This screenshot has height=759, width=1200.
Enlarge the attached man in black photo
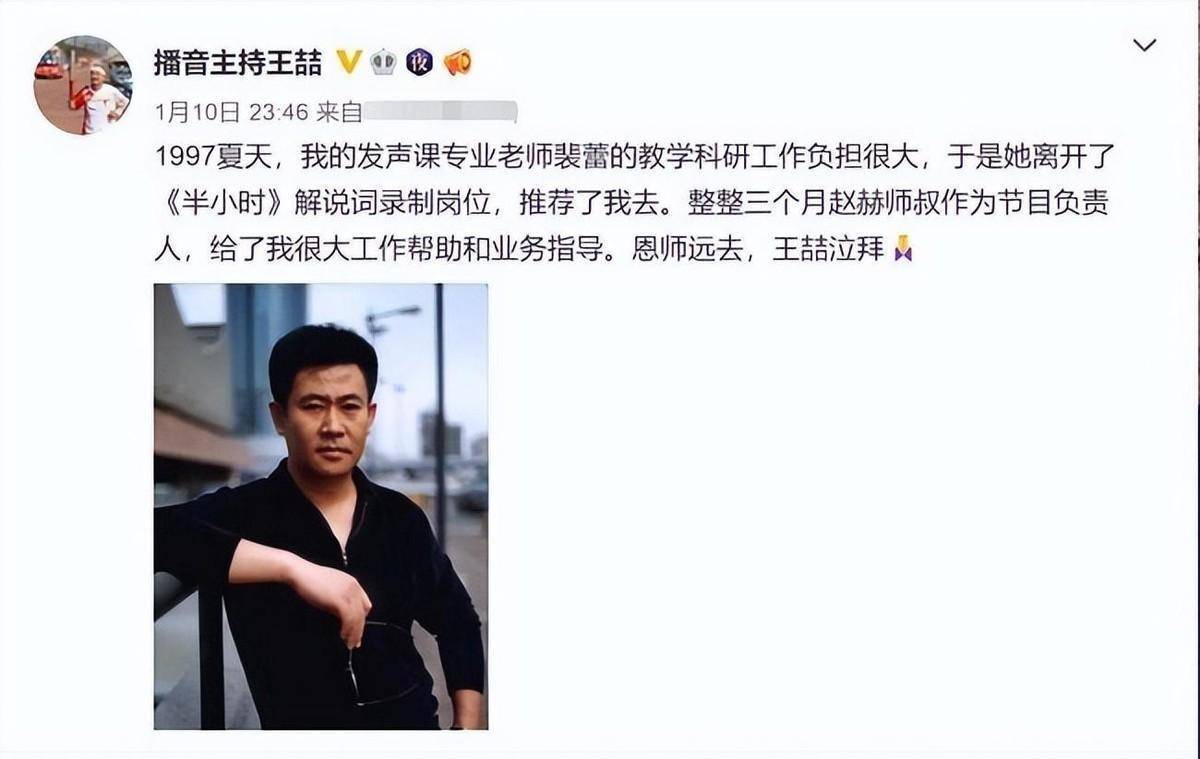point(321,506)
